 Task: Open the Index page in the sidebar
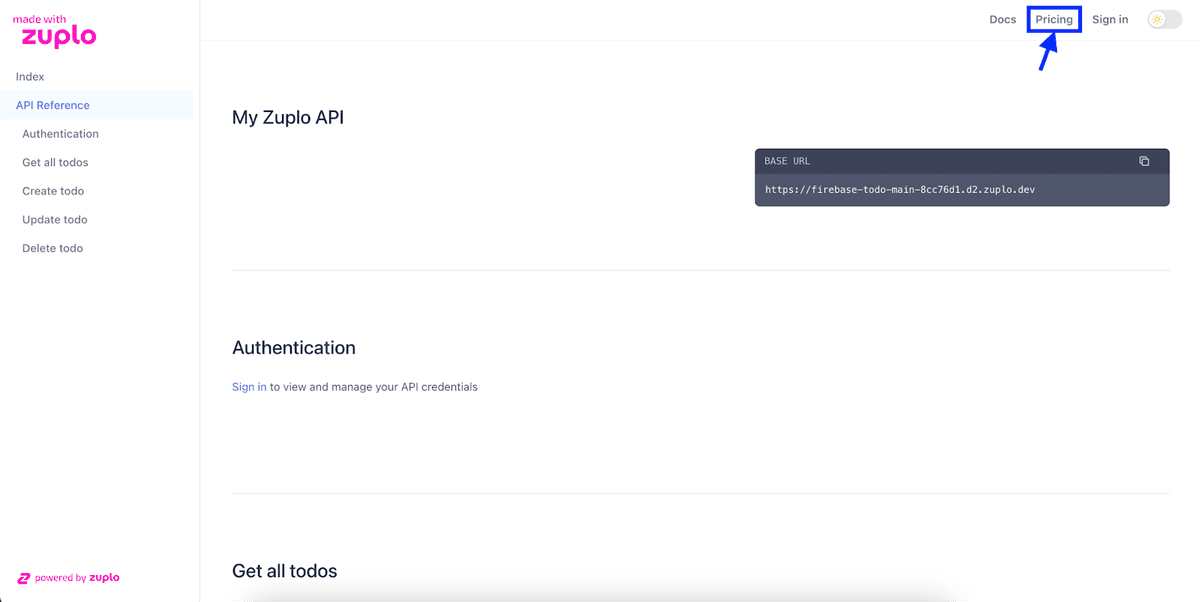coord(30,76)
